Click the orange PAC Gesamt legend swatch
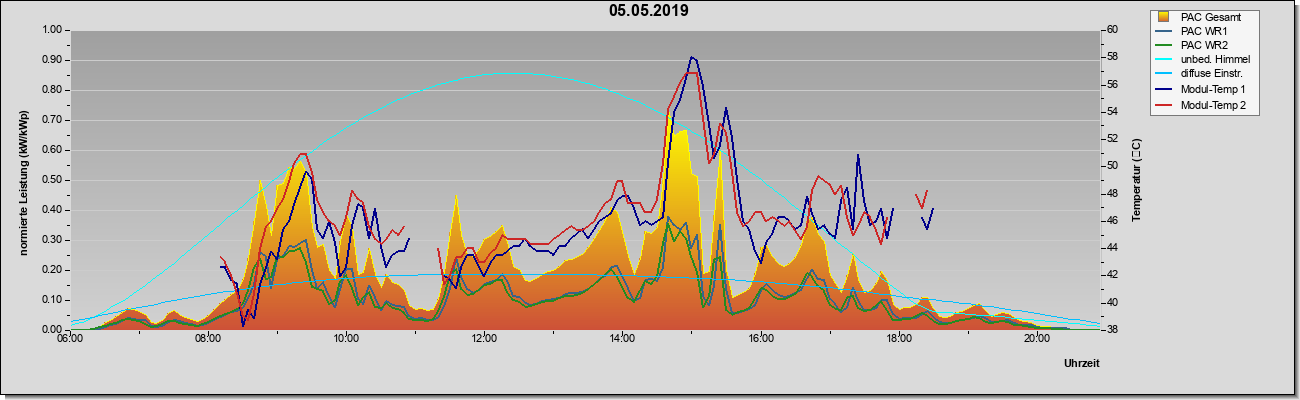Screen dimensions: 1300x400 click(x=1164, y=17)
